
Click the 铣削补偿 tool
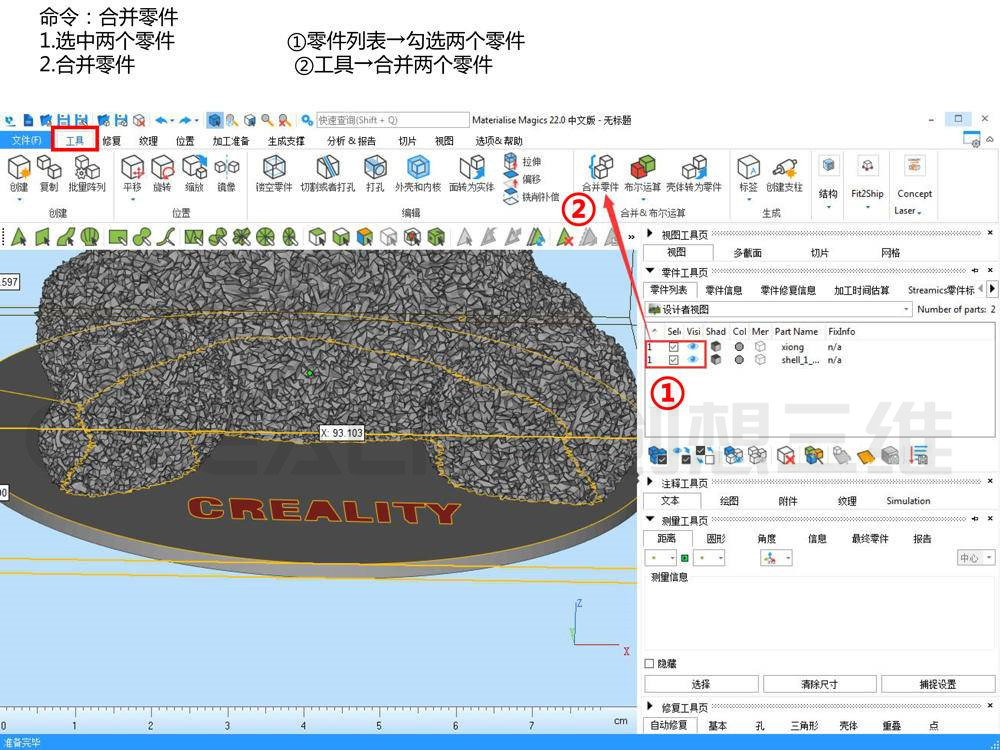(x=531, y=197)
